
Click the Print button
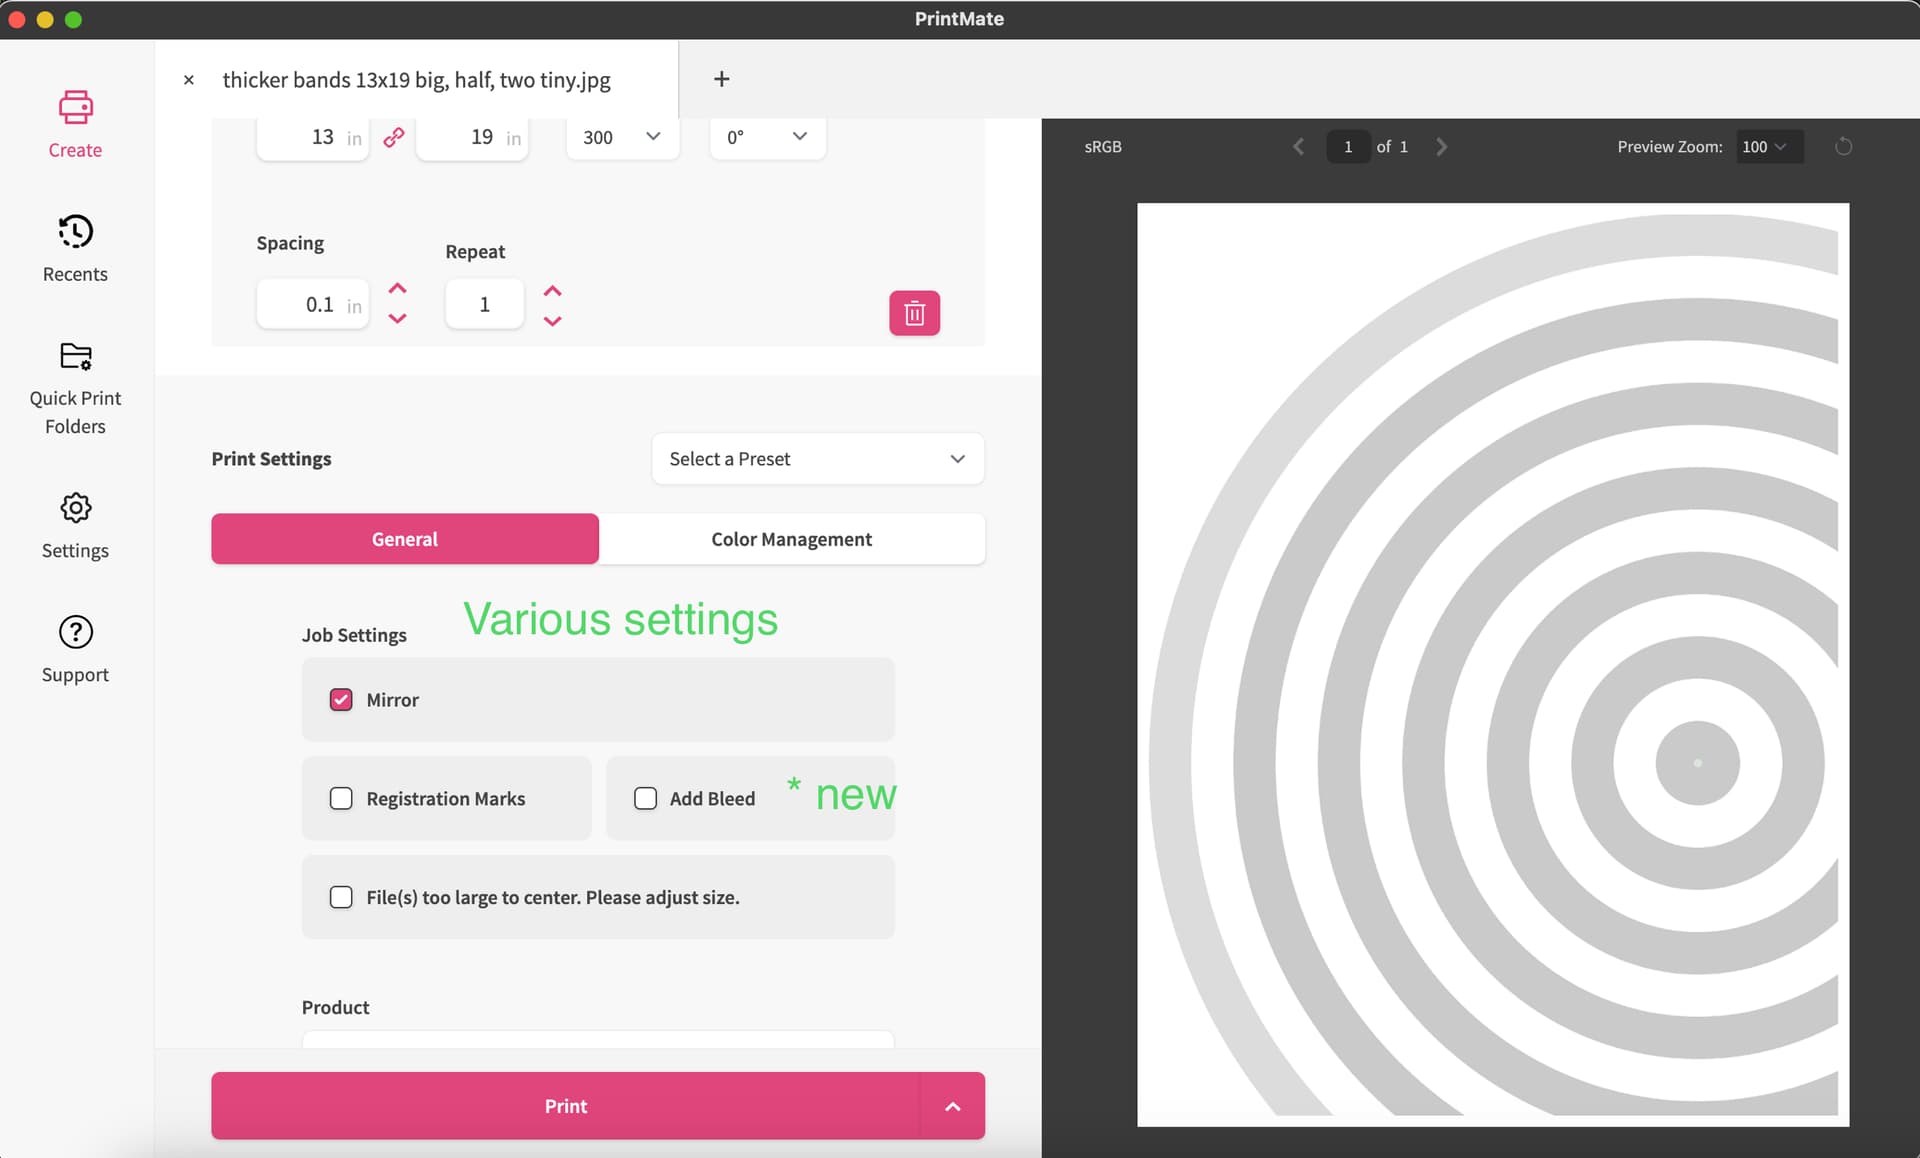(x=565, y=1106)
